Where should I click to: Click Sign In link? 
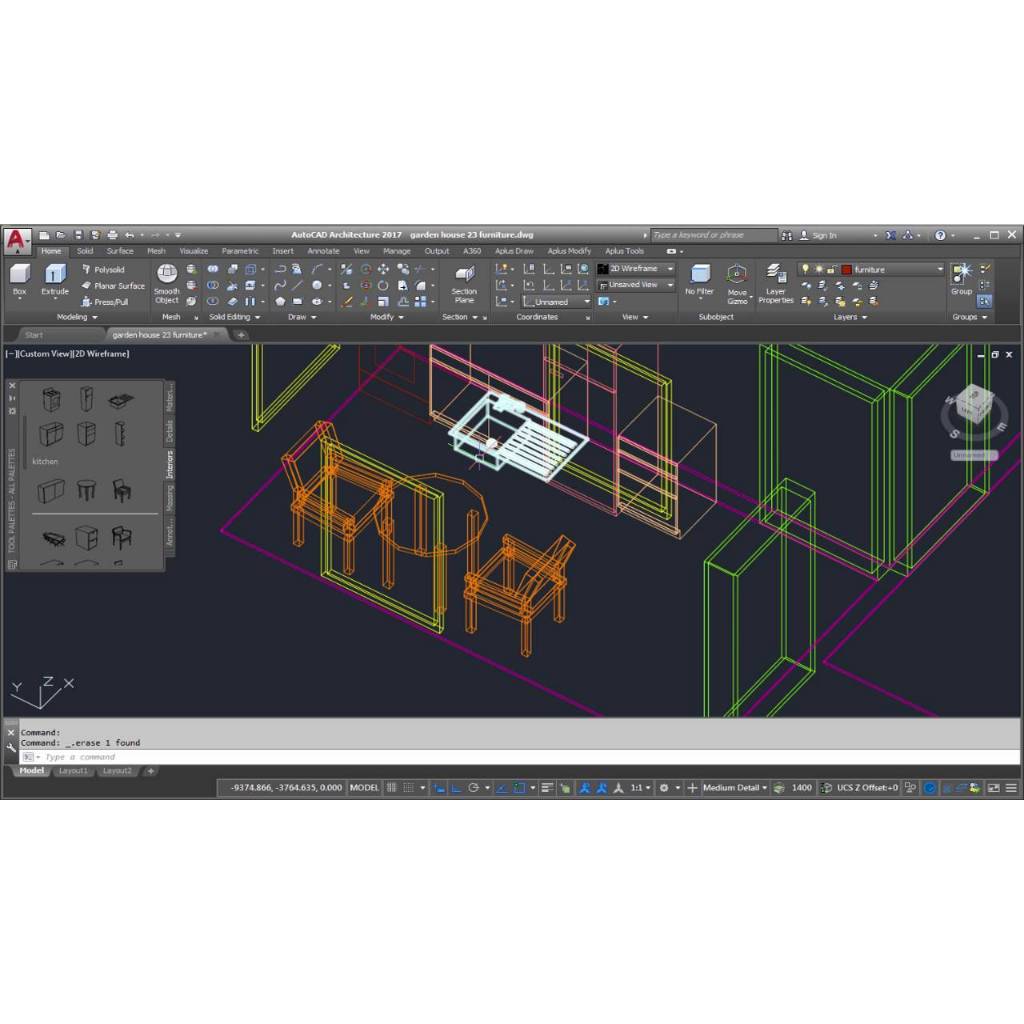(x=824, y=235)
